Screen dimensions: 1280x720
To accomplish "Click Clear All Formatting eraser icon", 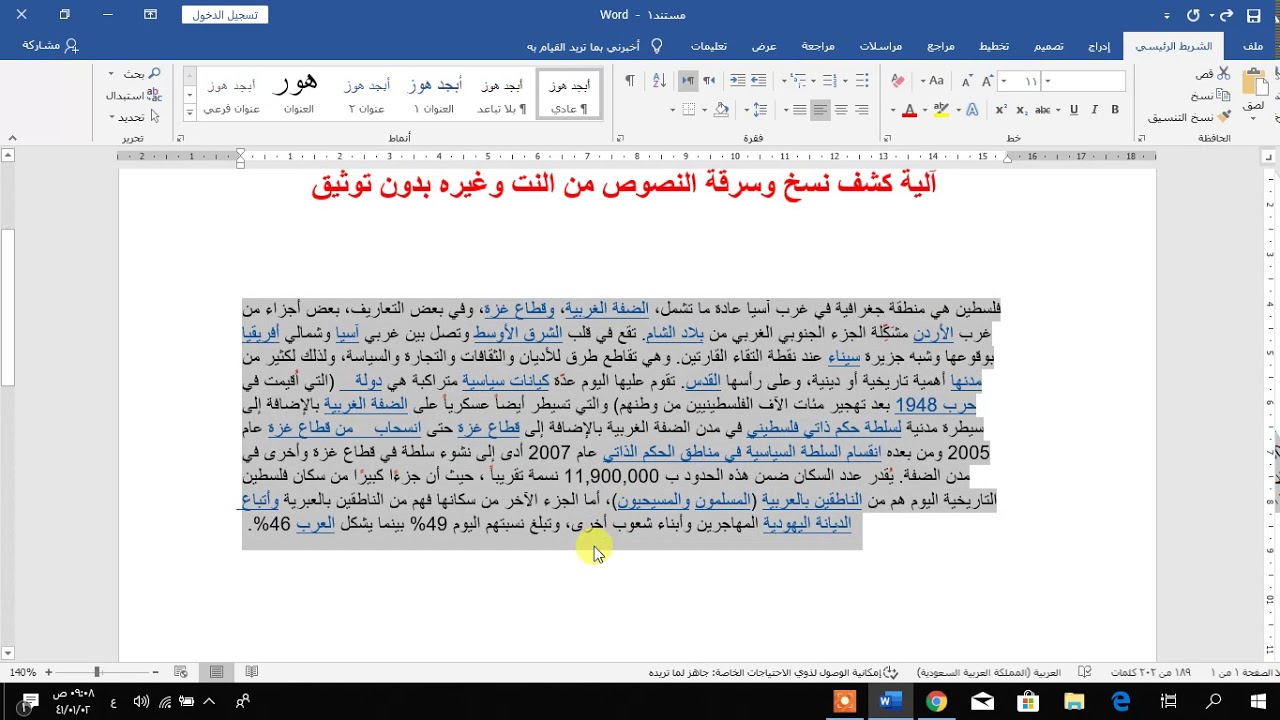I will pyautogui.click(x=898, y=81).
